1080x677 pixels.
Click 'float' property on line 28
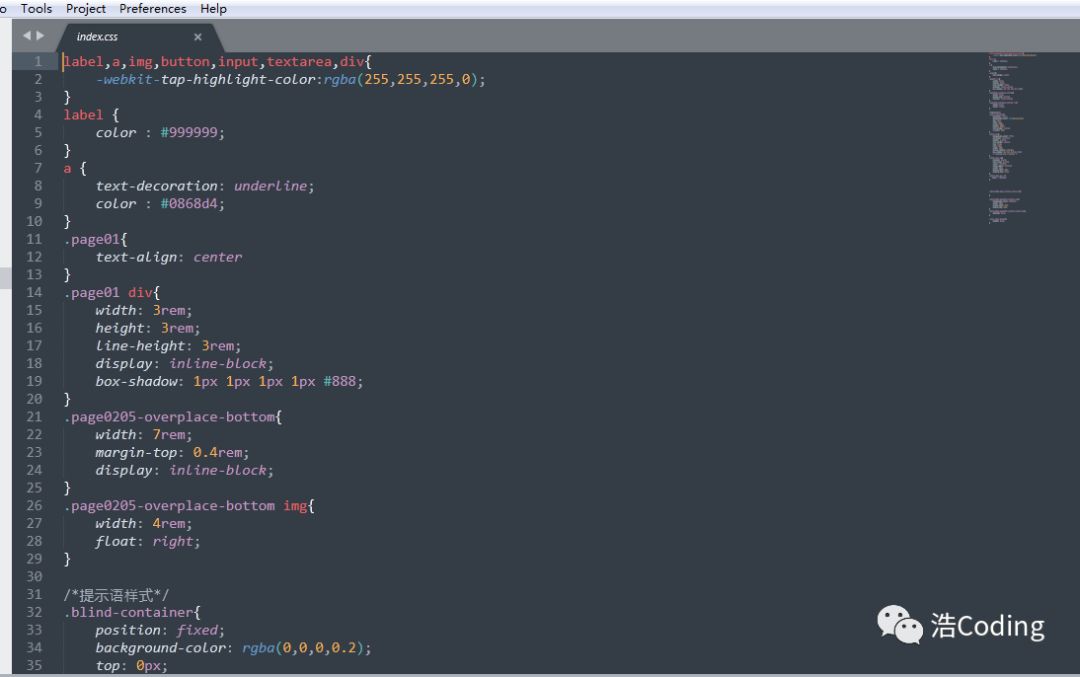pos(116,541)
